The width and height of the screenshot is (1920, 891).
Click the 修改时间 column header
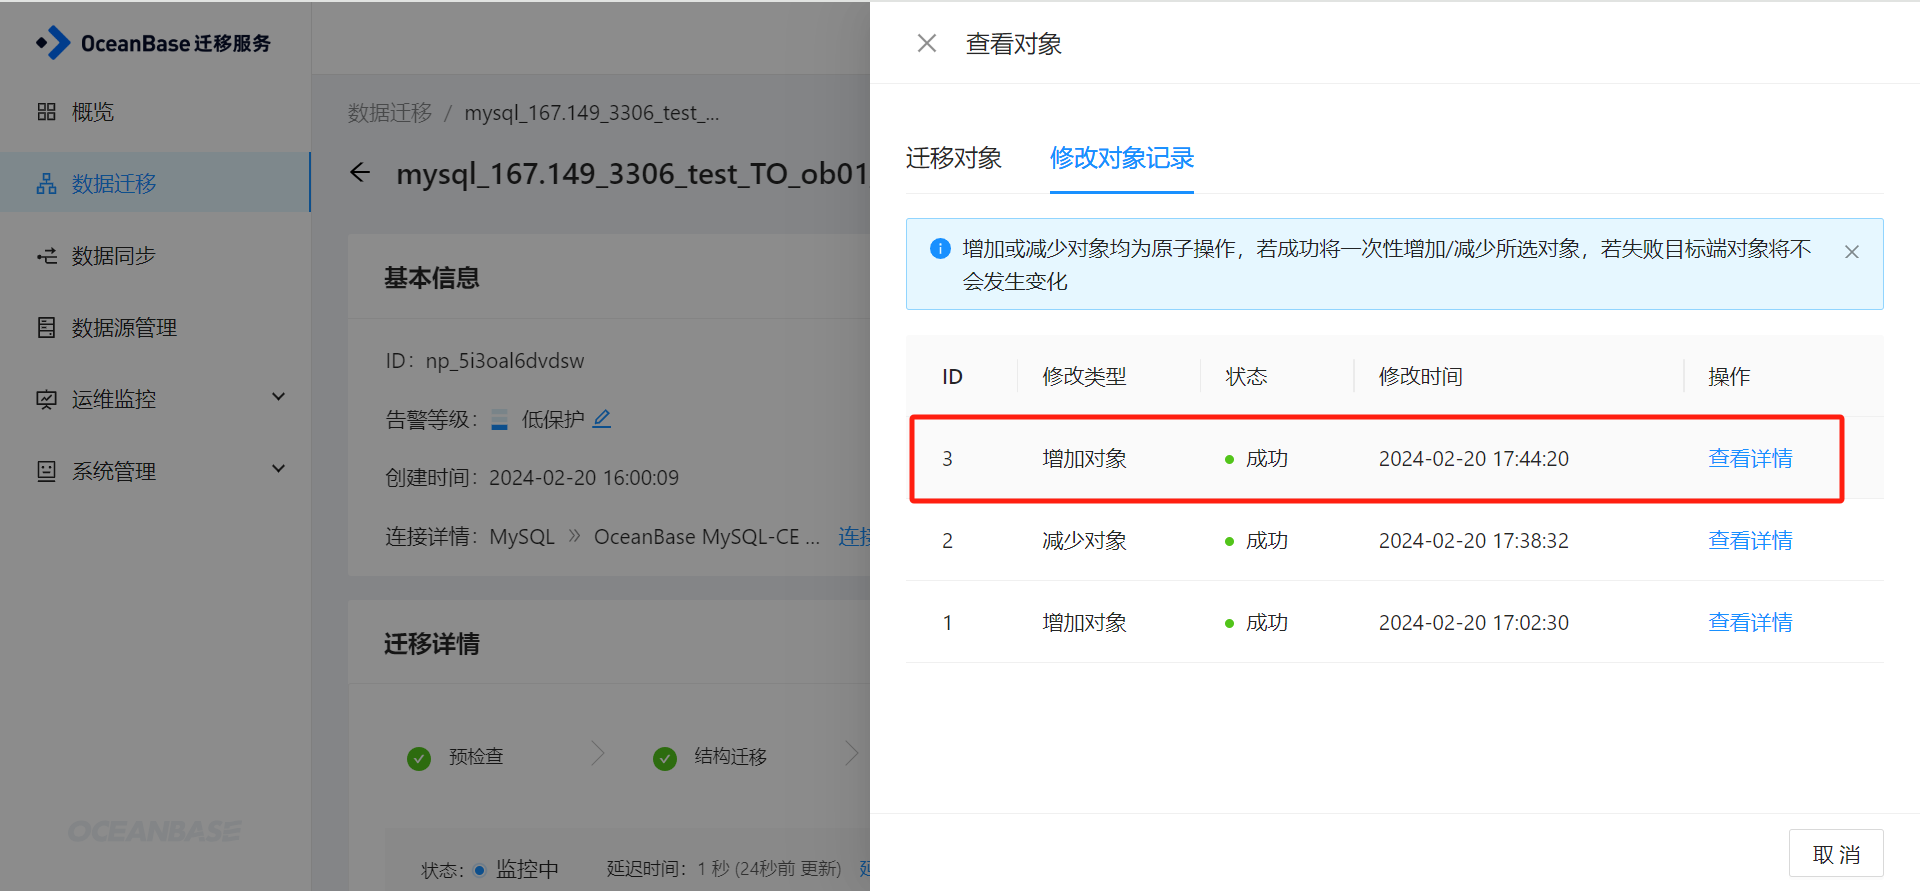click(1420, 377)
